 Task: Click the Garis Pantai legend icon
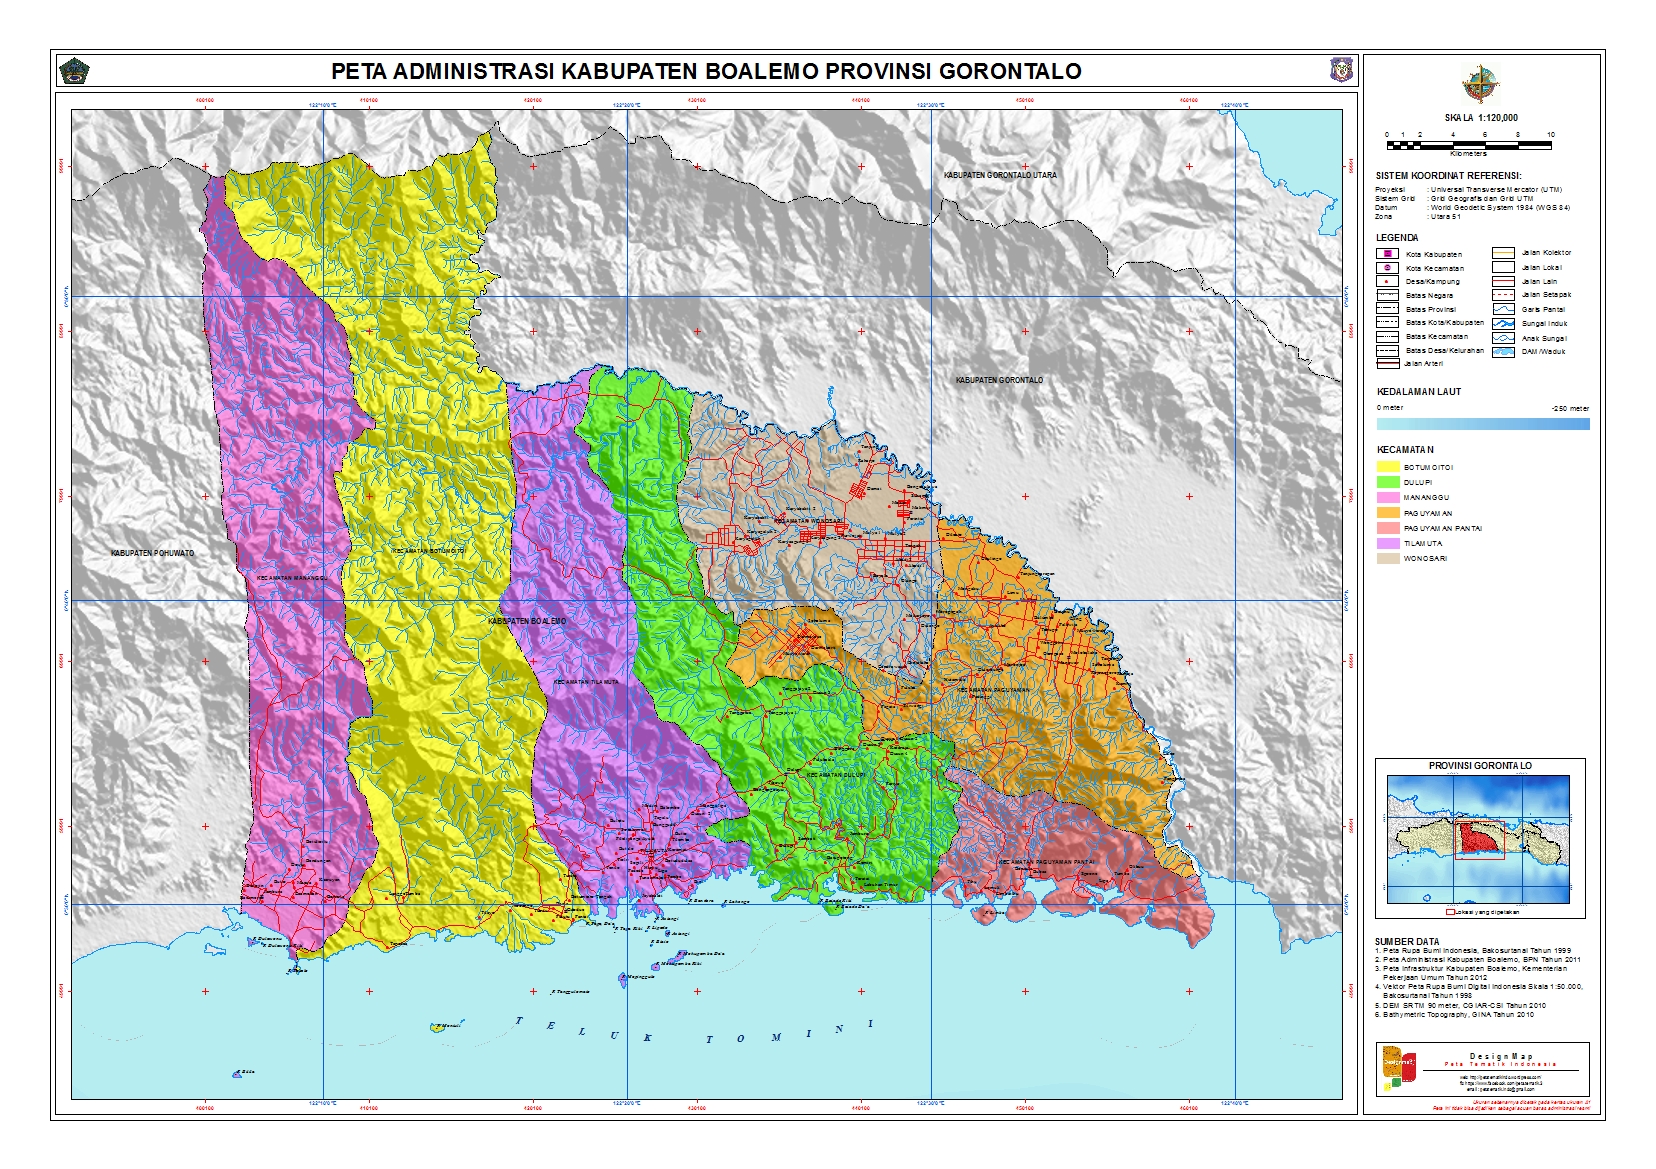click(1502, 310)
